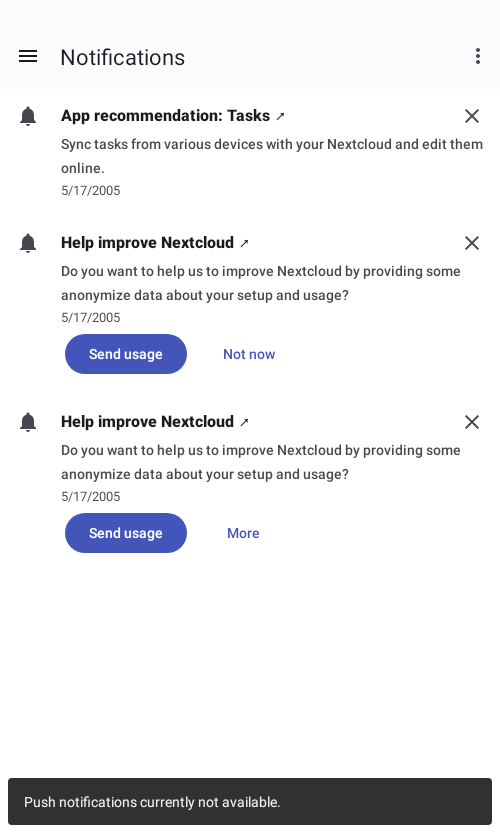Click the bell icon of the first Help improve notification

[x=28, y=243]
